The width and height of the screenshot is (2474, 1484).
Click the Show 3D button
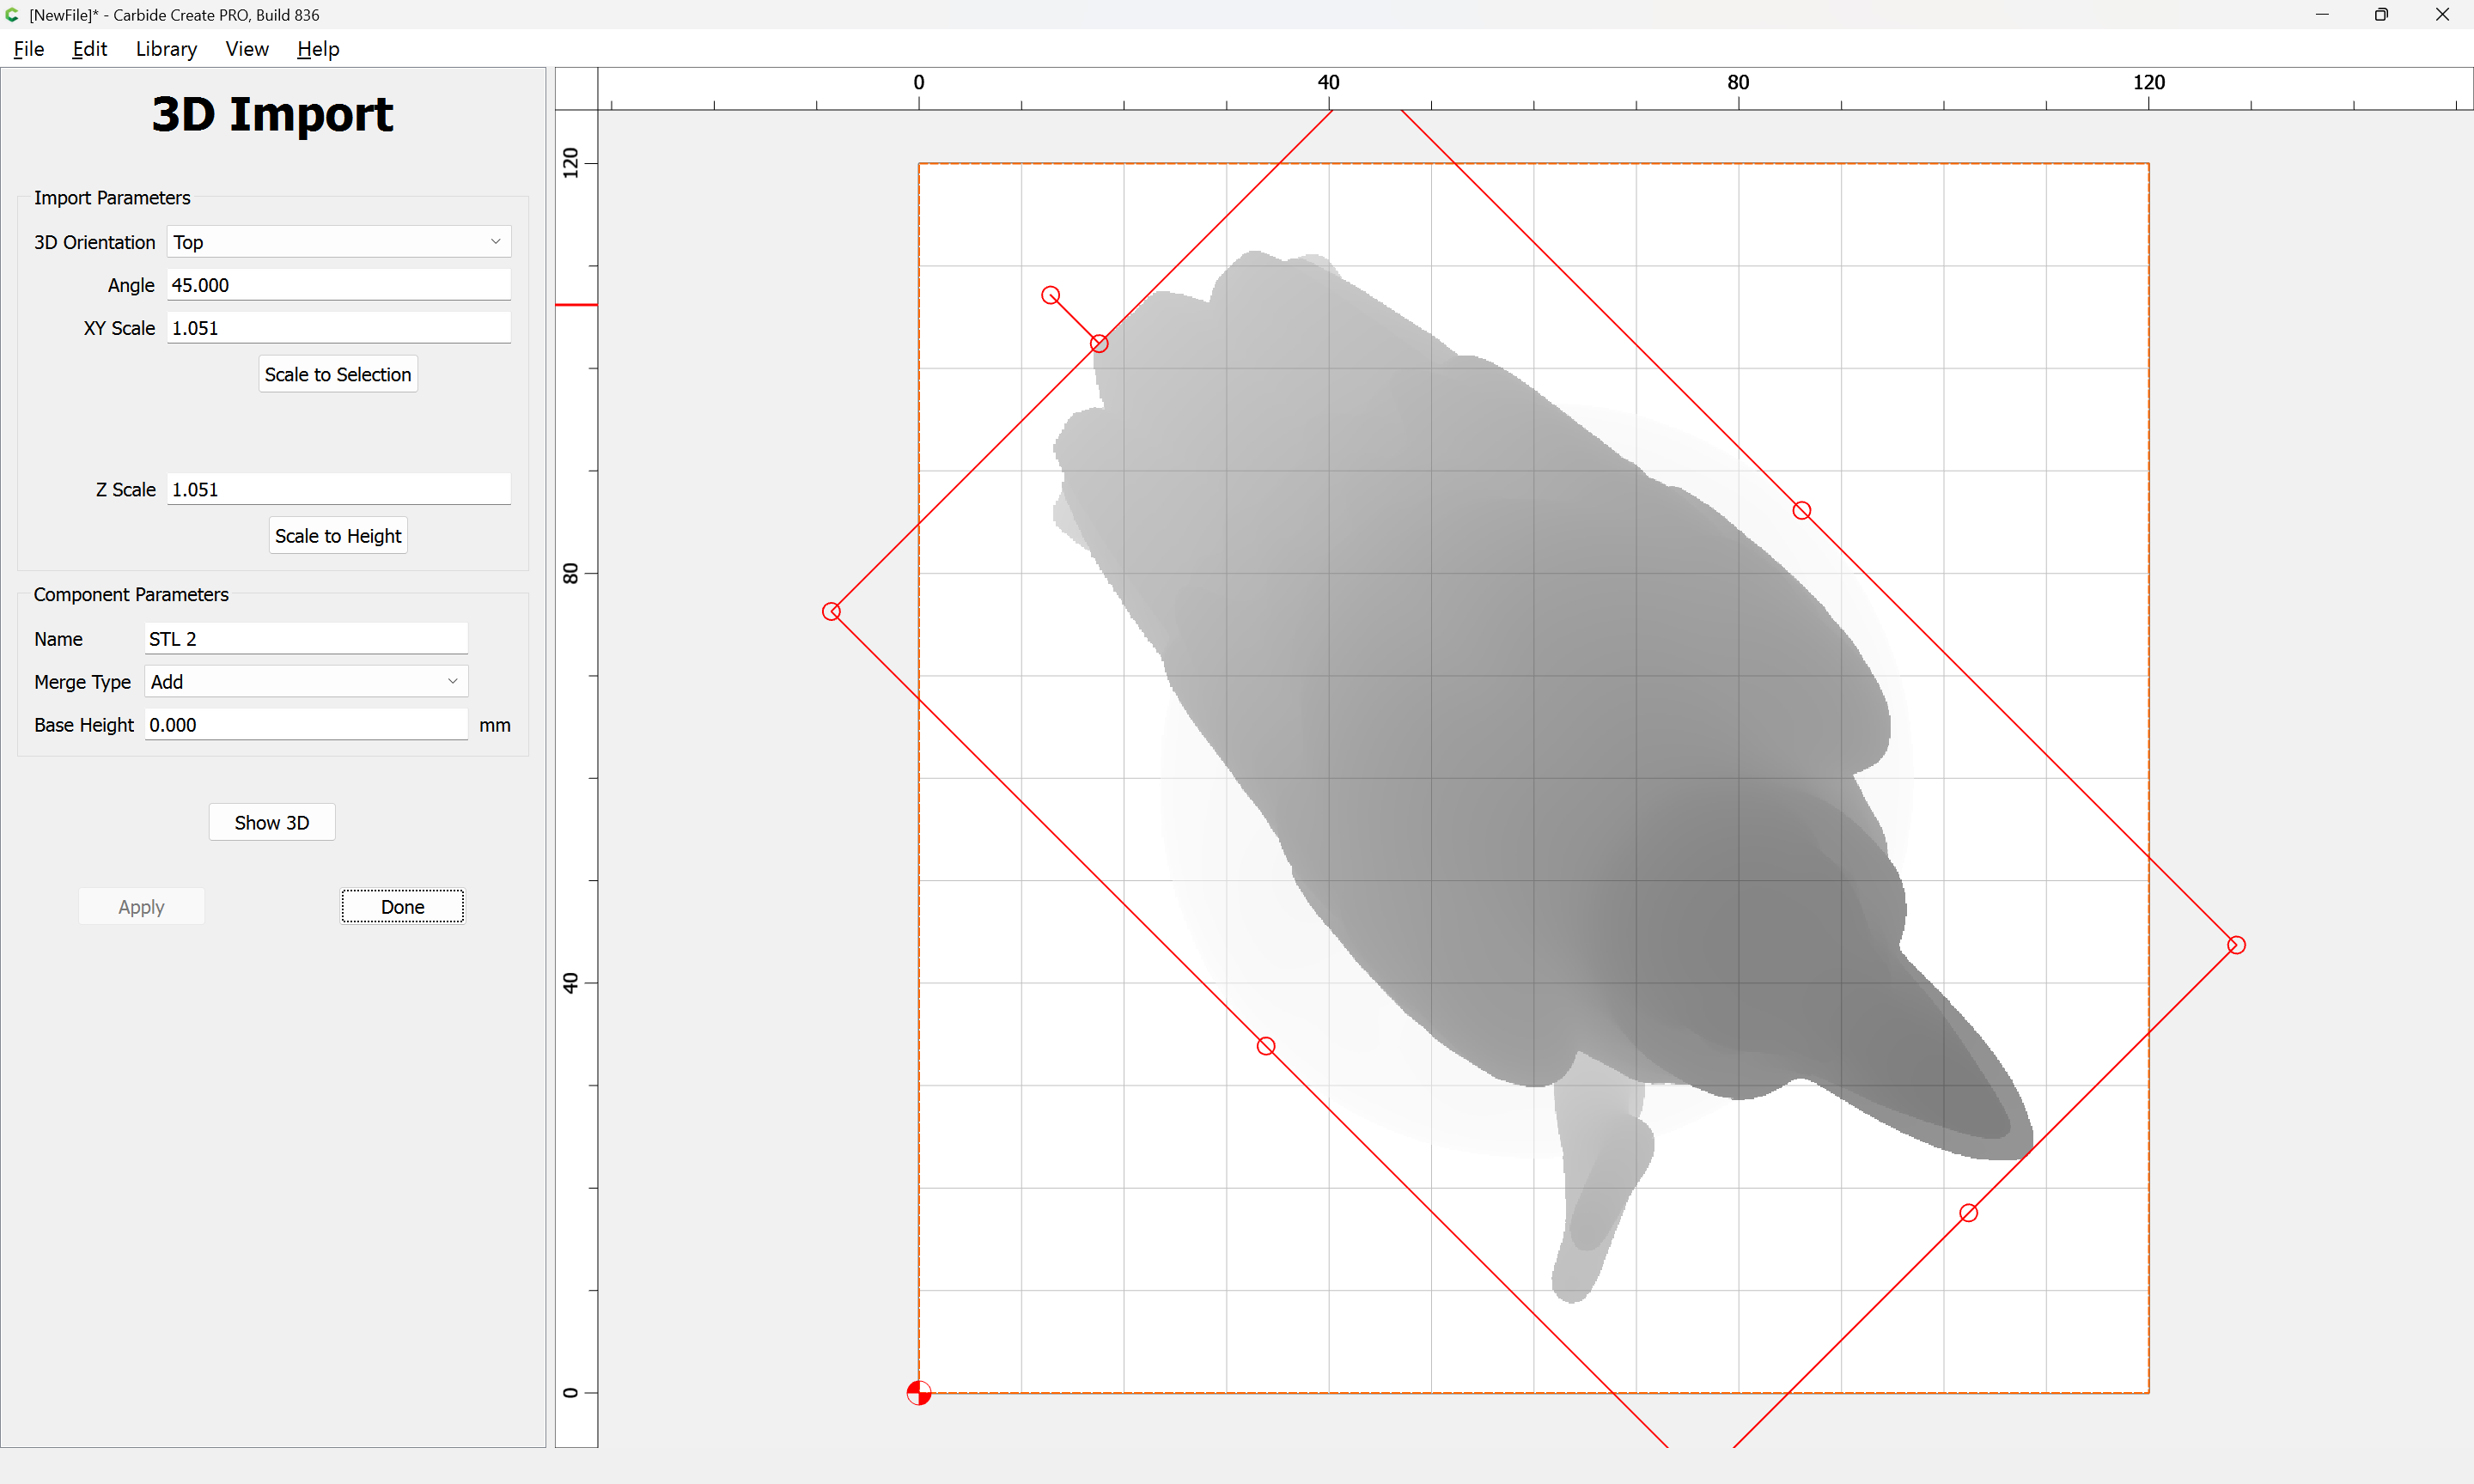(x=271, y=822)
